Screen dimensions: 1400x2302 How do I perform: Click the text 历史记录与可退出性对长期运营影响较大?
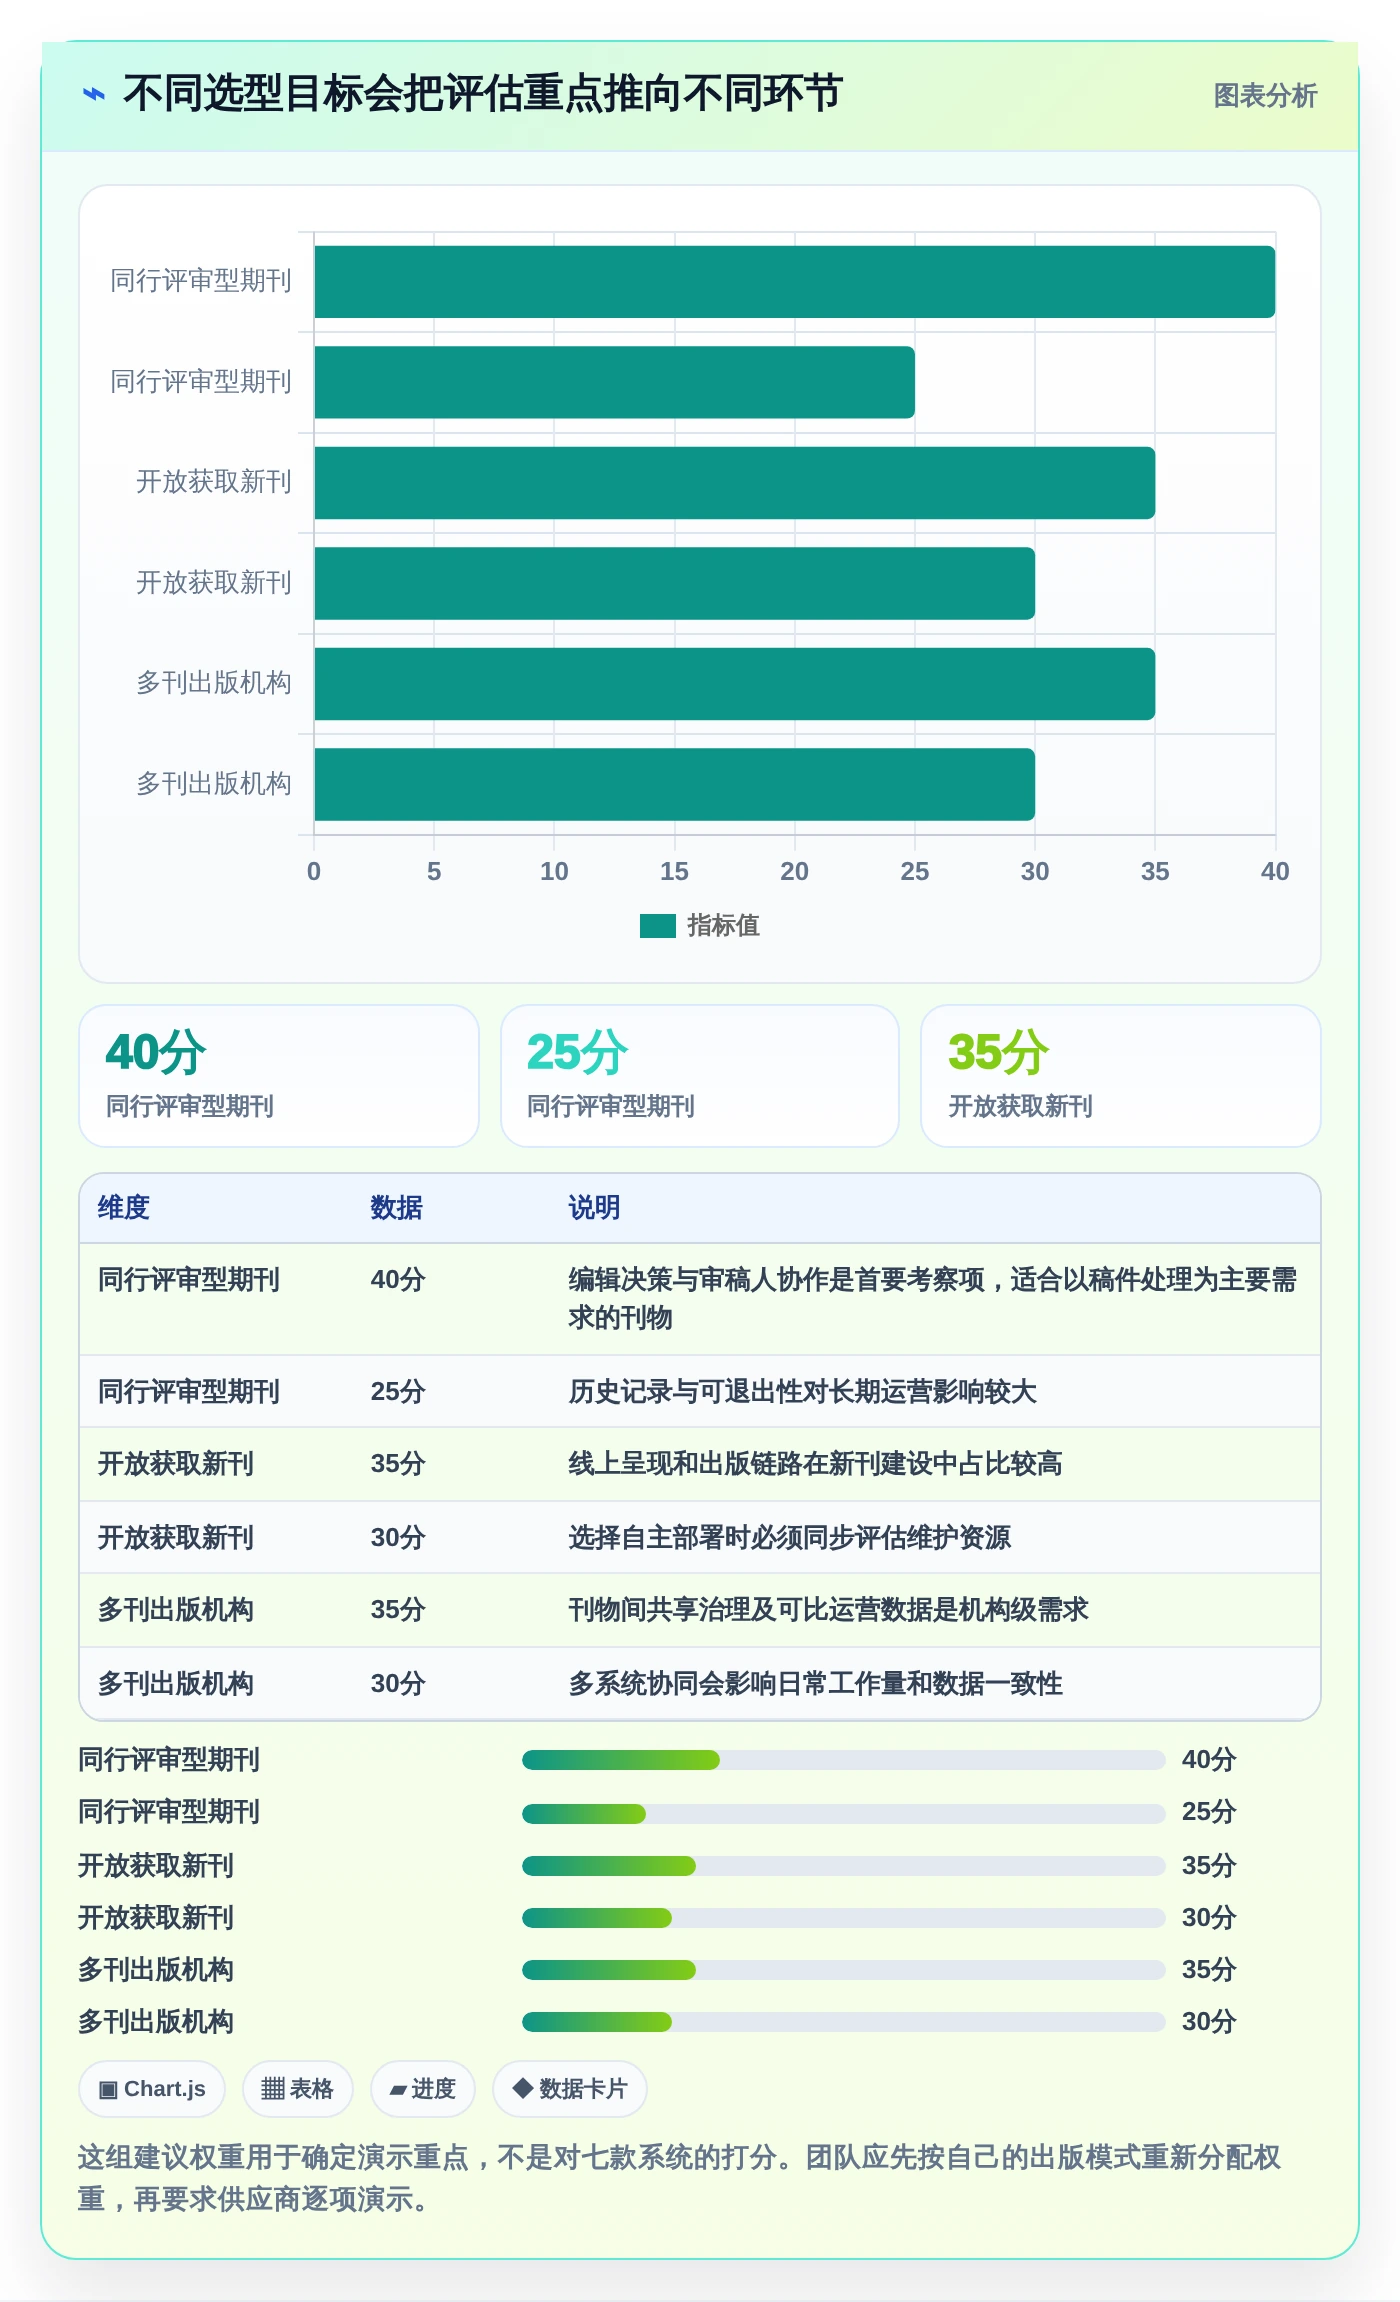(802, 1392)
